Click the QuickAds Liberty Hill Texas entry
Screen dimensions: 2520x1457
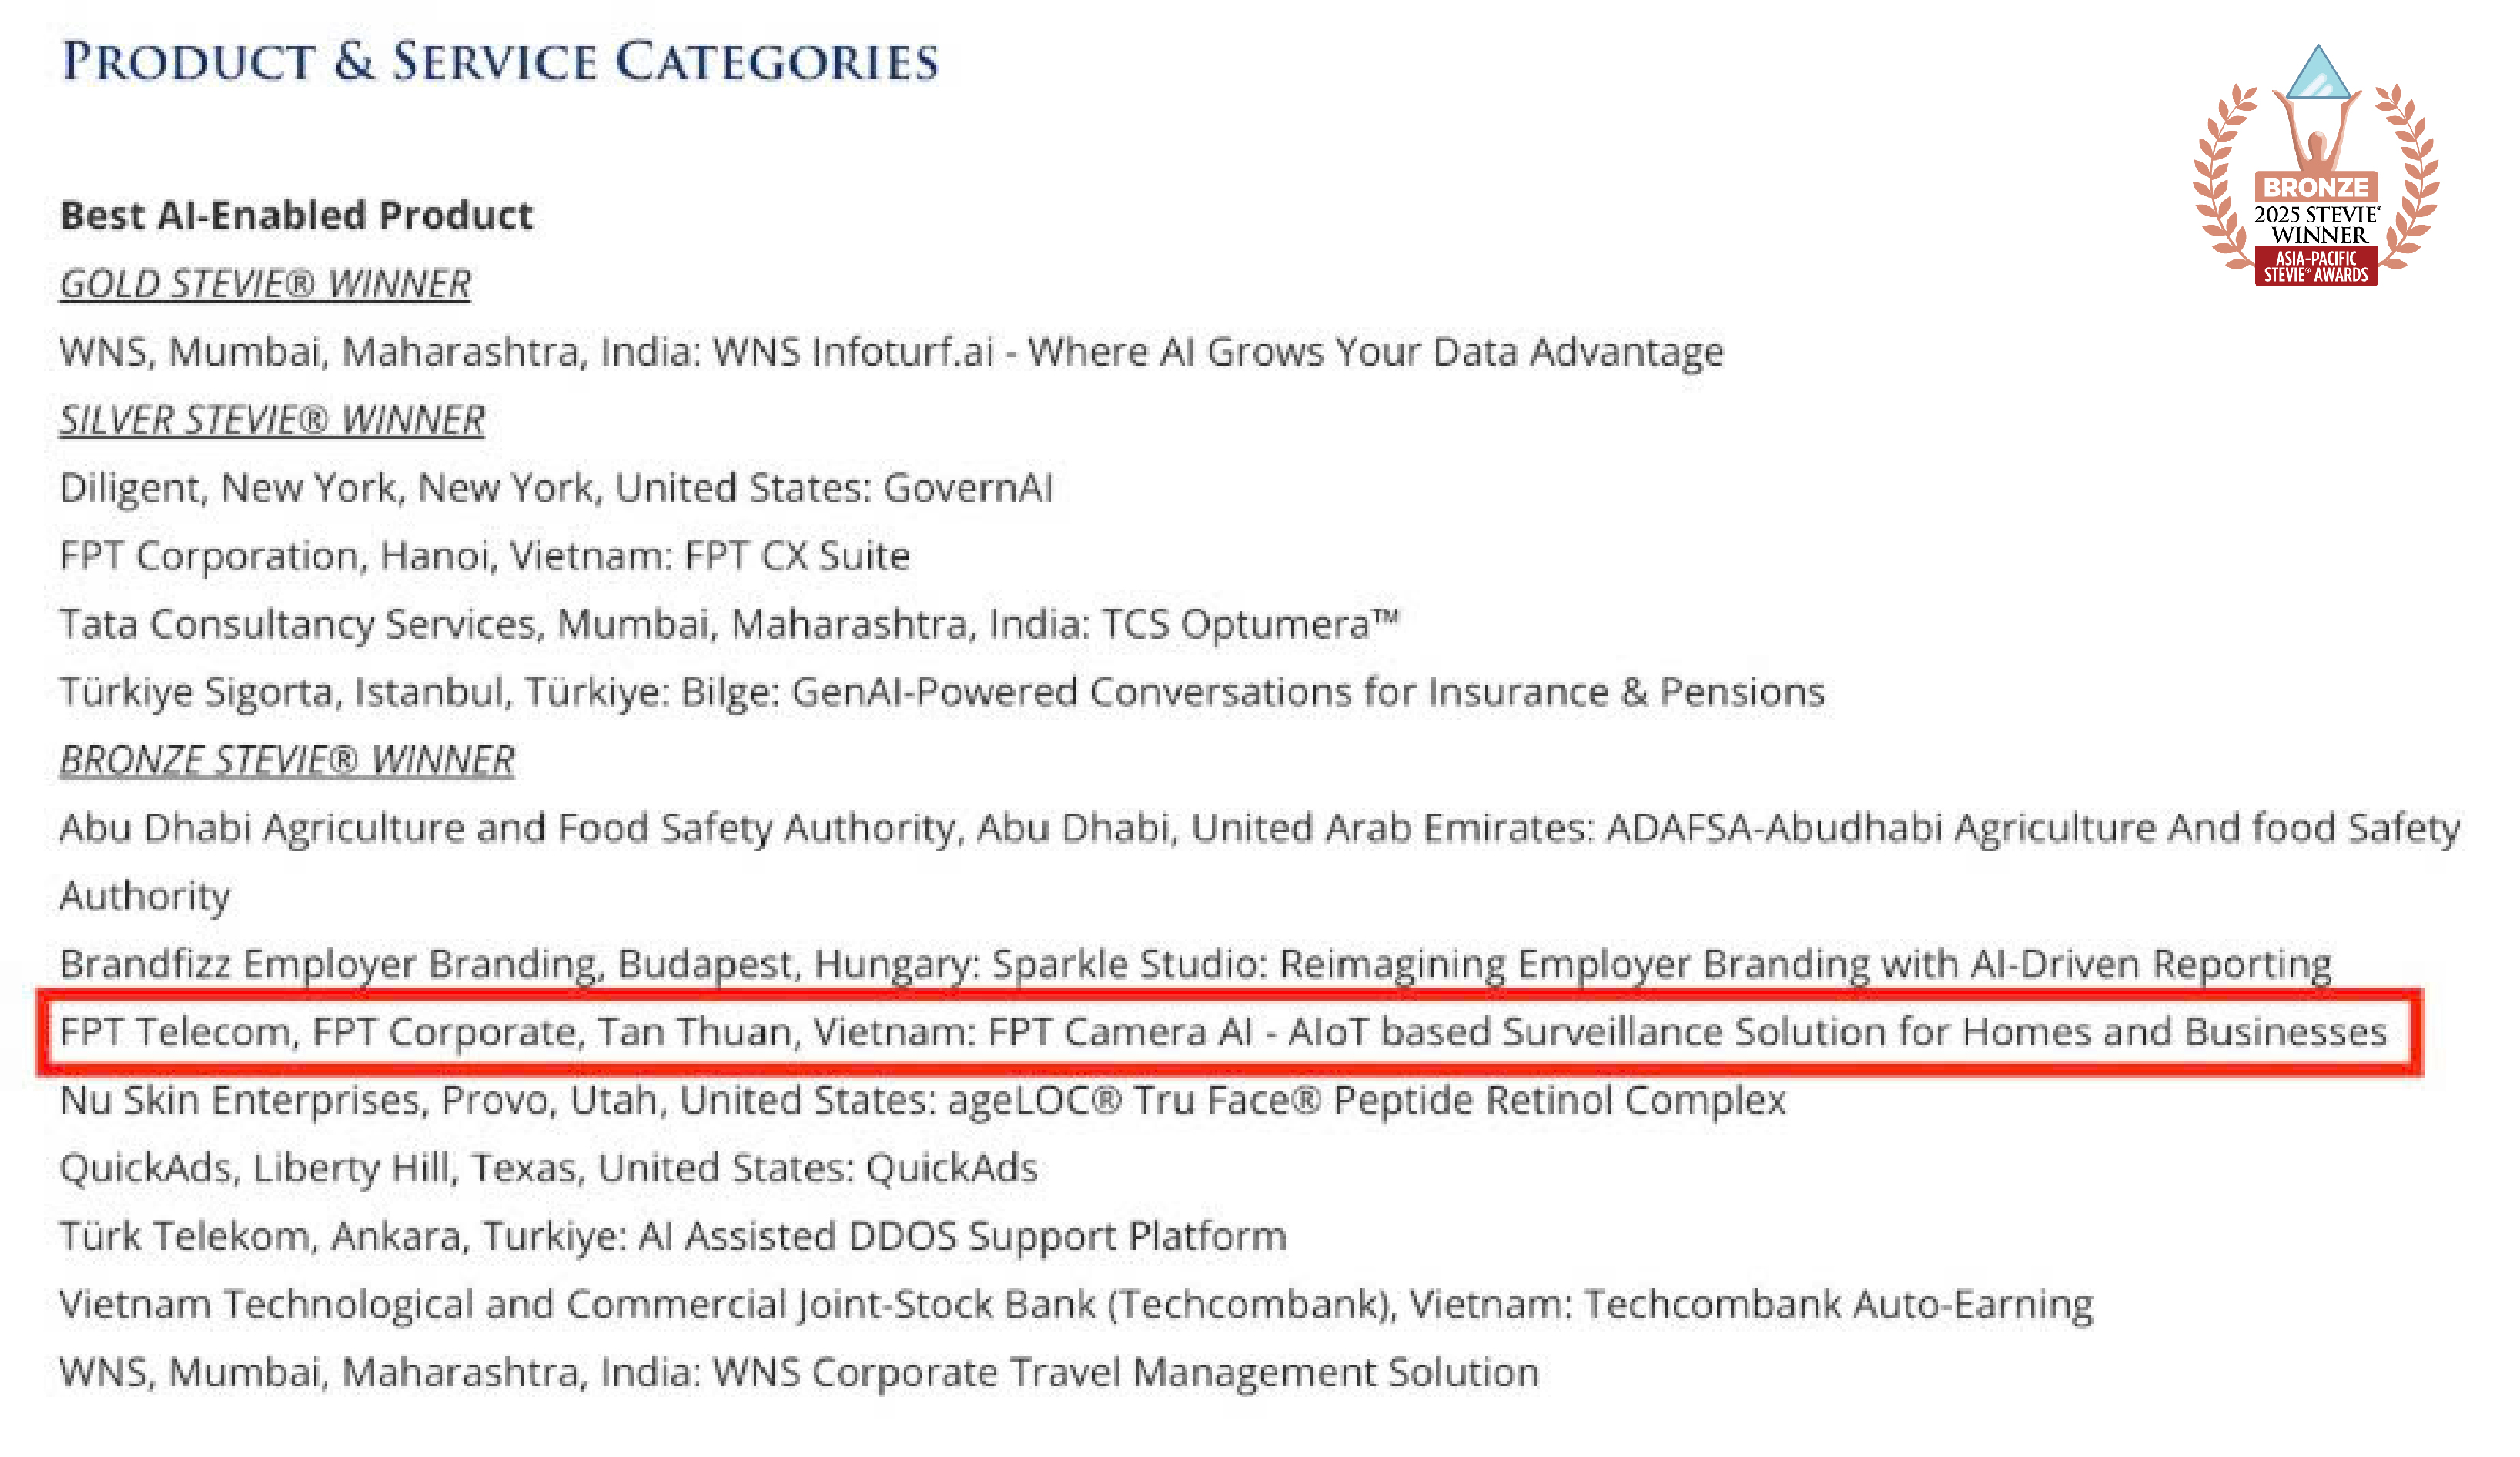[548, 1168]
